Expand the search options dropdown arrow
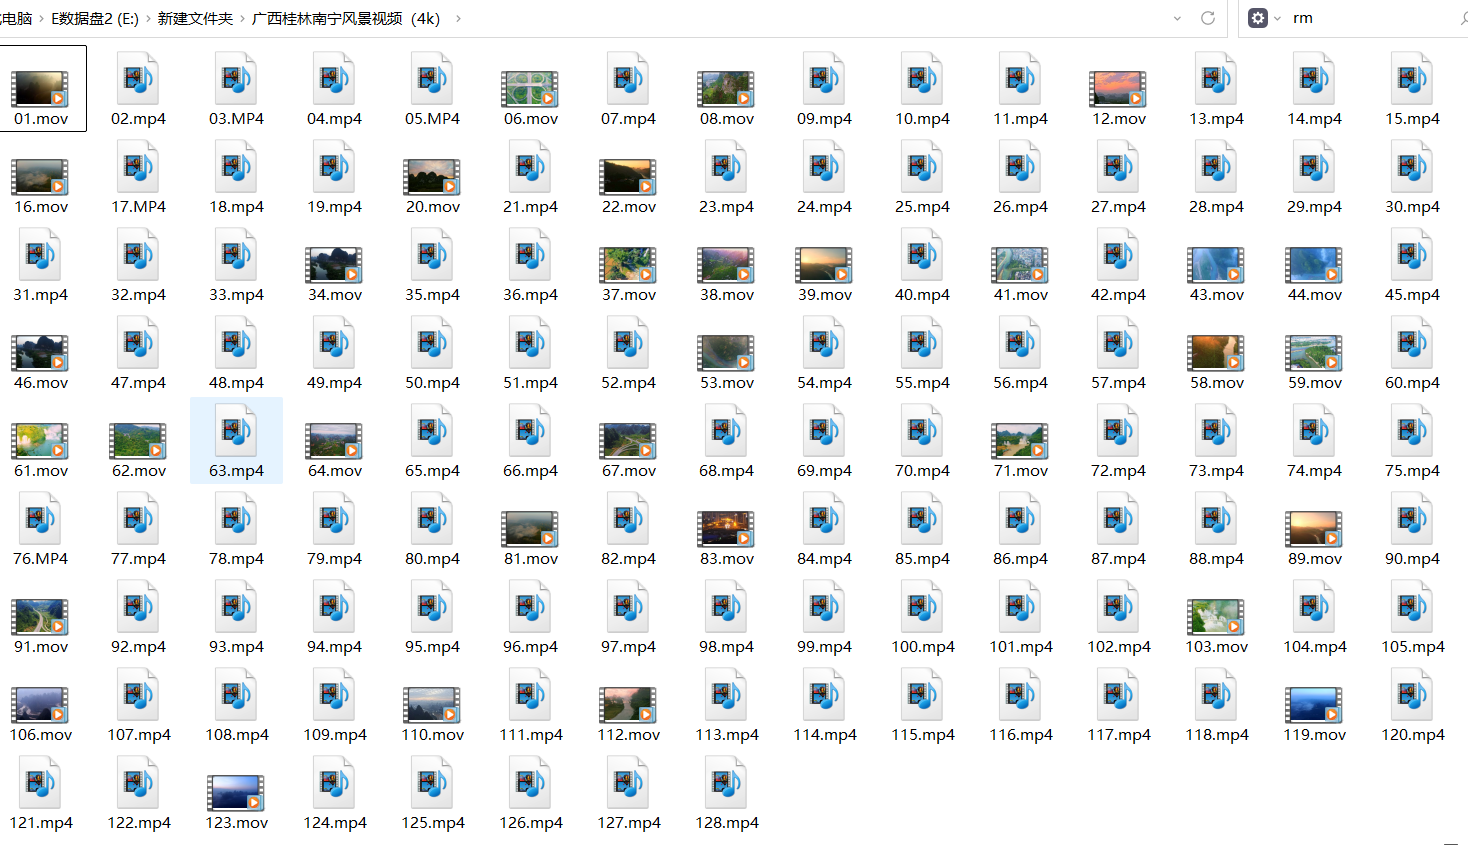1468x848 pixels. (1277, 18)
